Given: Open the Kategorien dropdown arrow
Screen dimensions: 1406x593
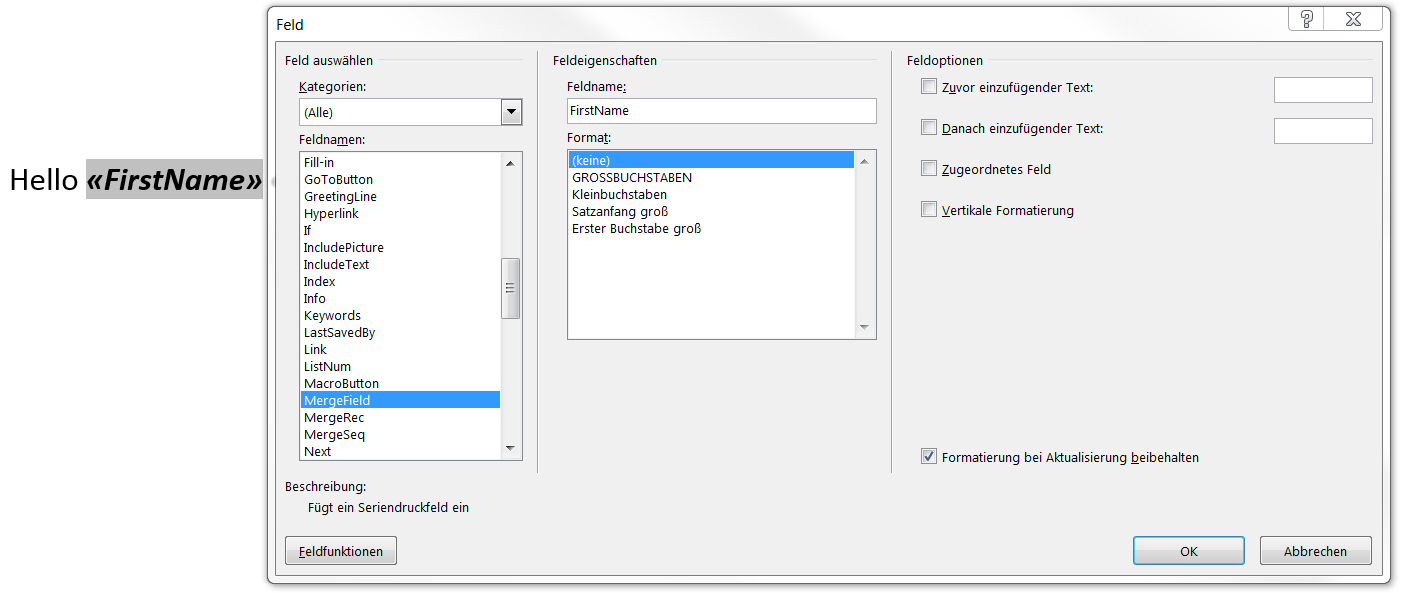Looking at the screenshot, I should [x=511, y=112].
